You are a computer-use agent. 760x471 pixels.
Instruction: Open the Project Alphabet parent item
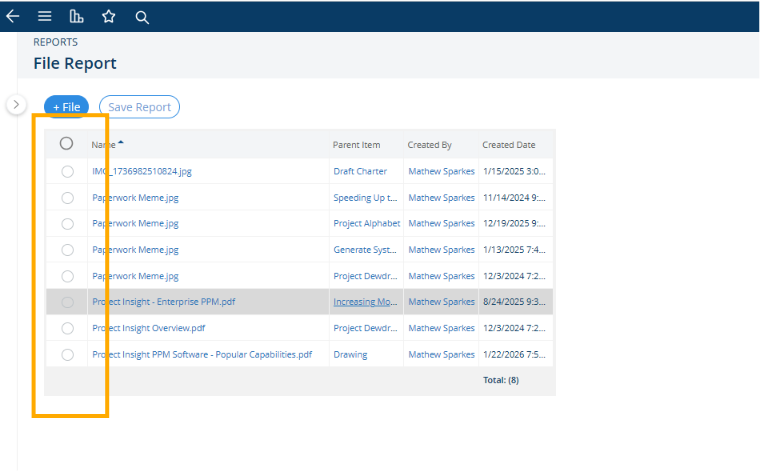[x=367, y=223]
